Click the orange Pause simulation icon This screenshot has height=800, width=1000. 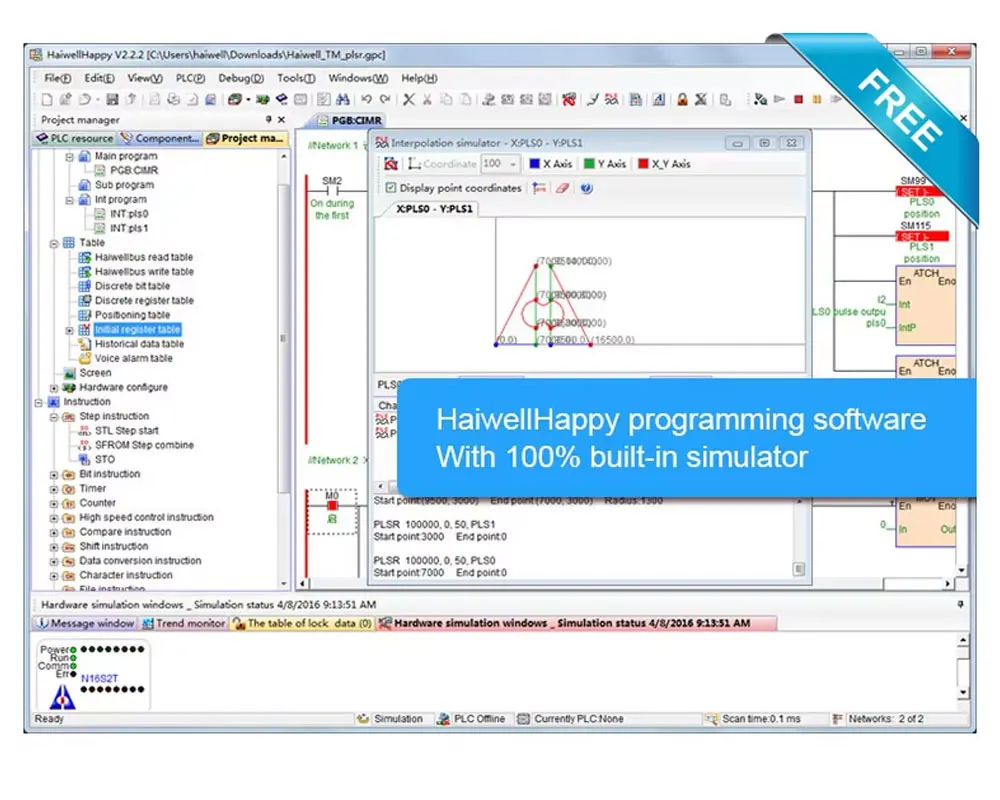[x=817, y=100]
